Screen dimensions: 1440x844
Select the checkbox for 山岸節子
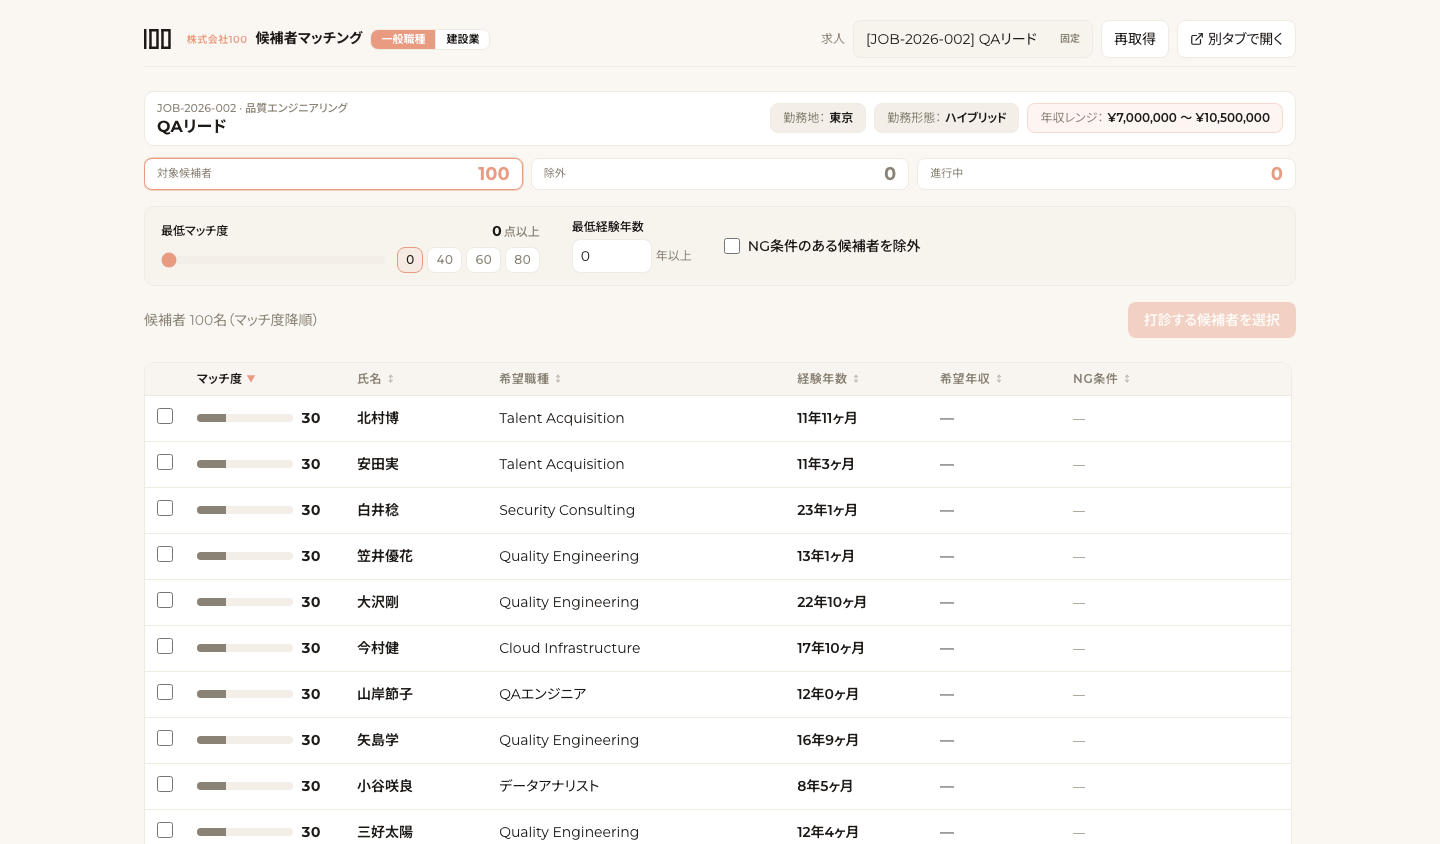pyautogui.click(x=165, y=692)
